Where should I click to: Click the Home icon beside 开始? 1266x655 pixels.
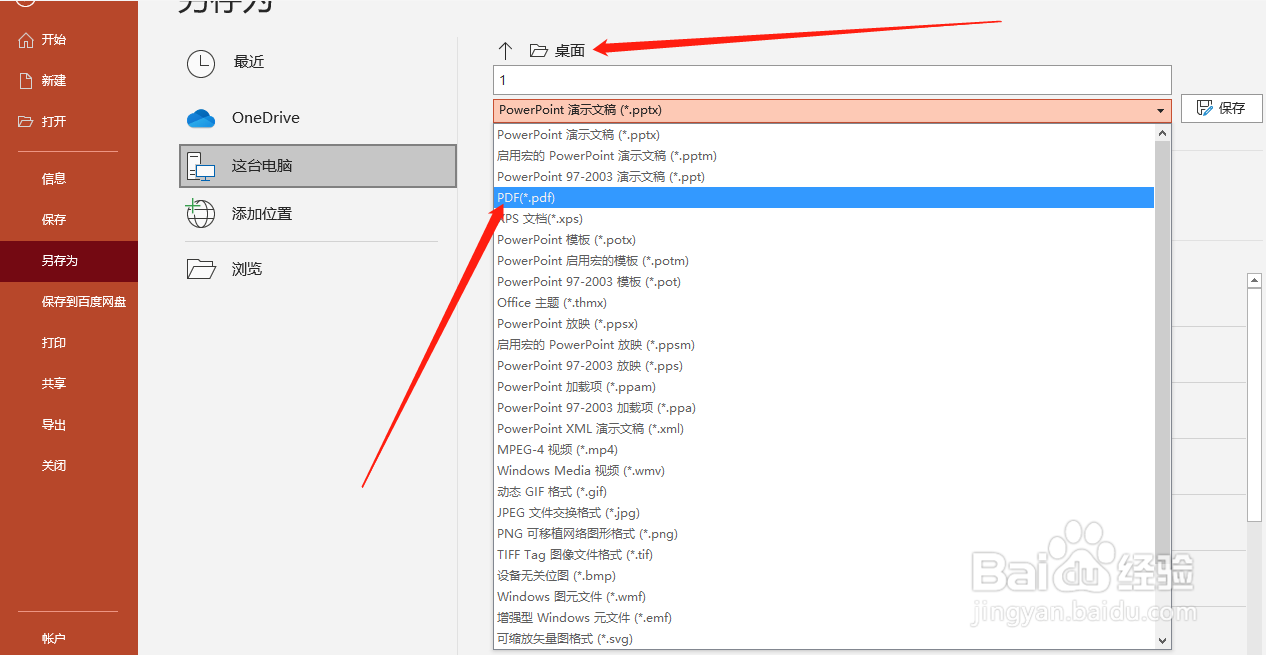pyautogui.click(x=26, y=40)
